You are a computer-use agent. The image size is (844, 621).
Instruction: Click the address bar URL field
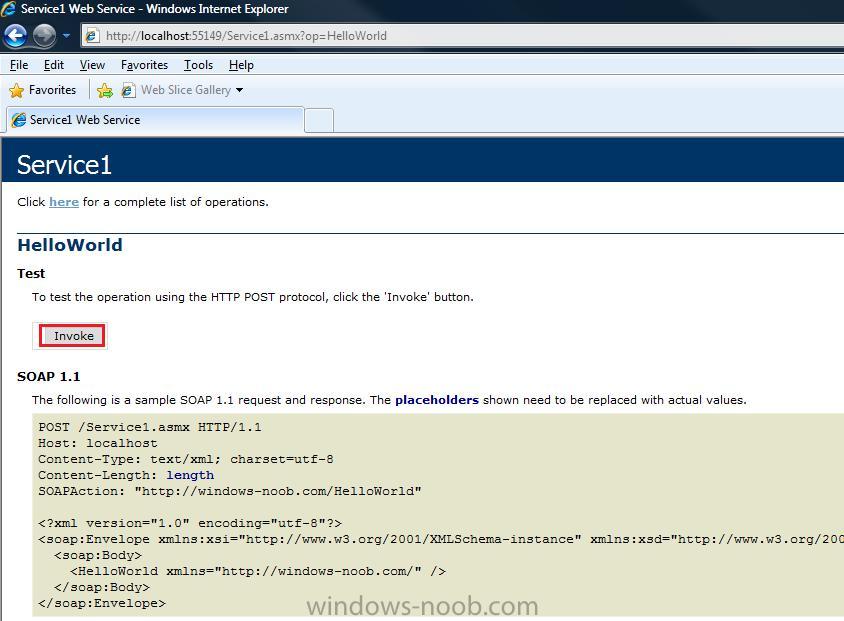463,36
